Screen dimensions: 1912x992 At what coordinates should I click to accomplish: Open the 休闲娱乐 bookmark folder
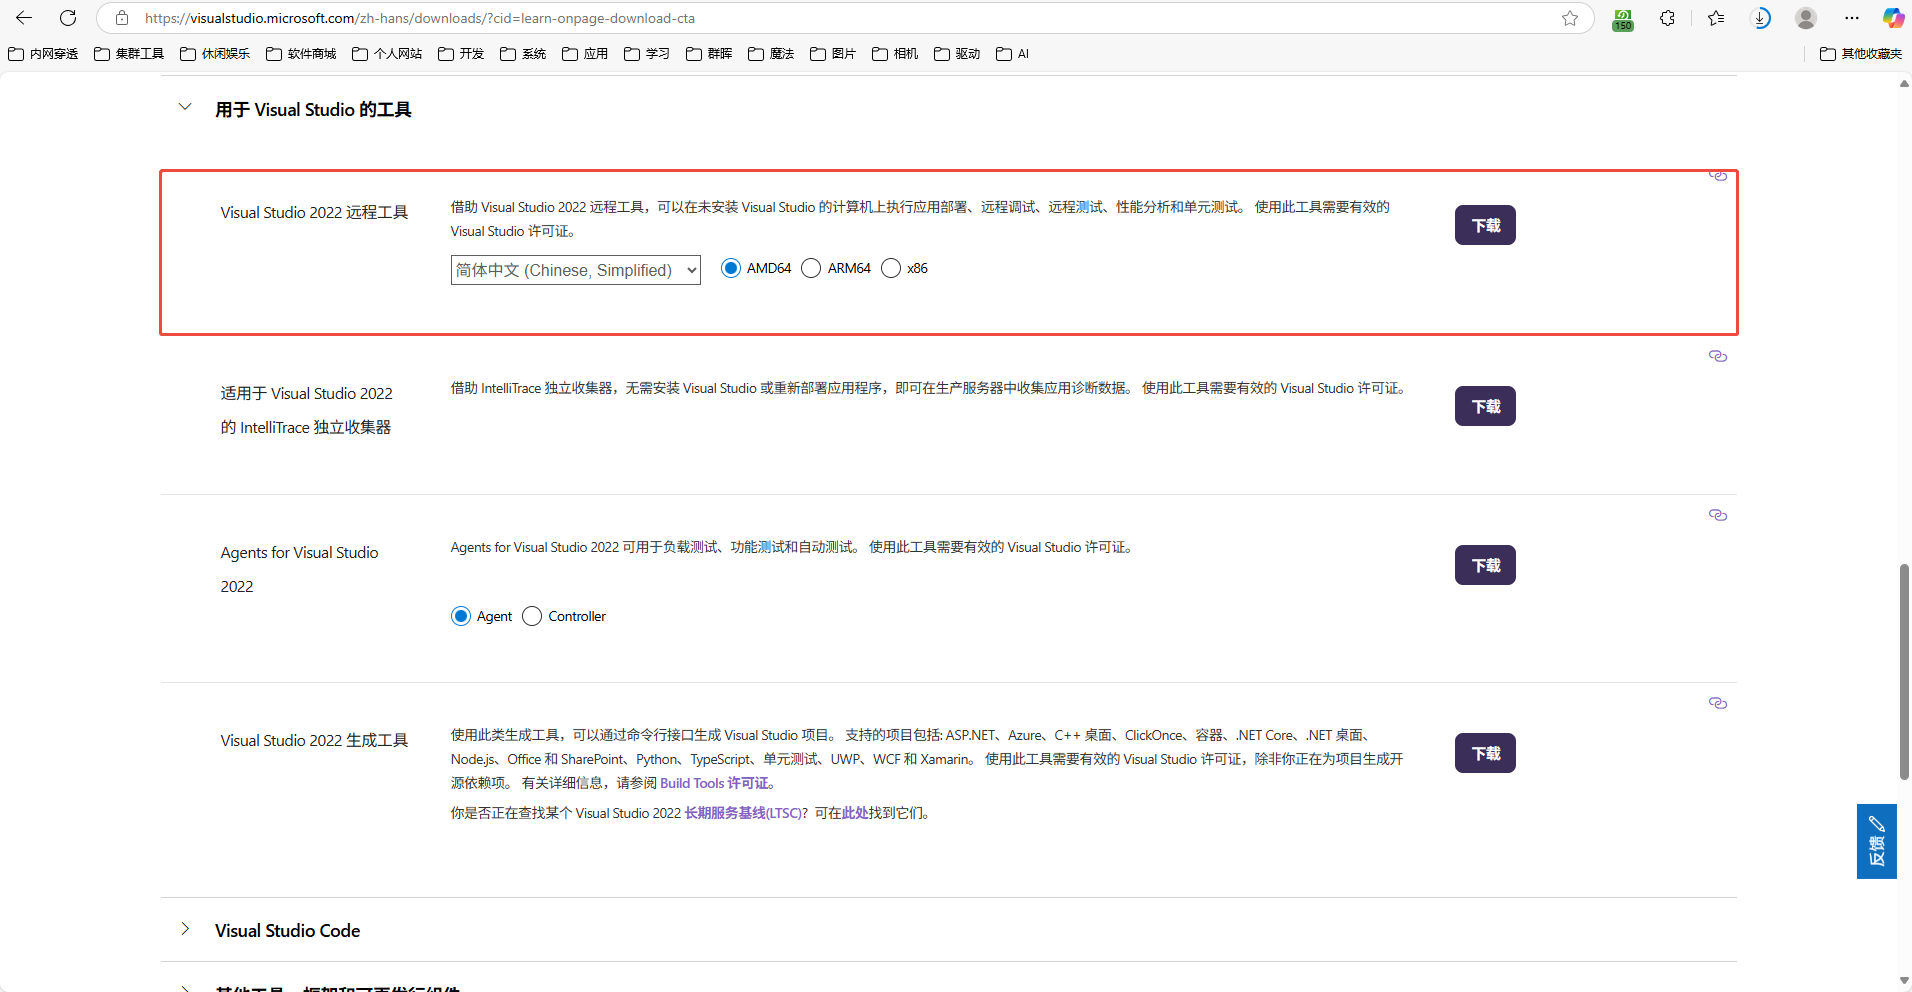(215, 54)
